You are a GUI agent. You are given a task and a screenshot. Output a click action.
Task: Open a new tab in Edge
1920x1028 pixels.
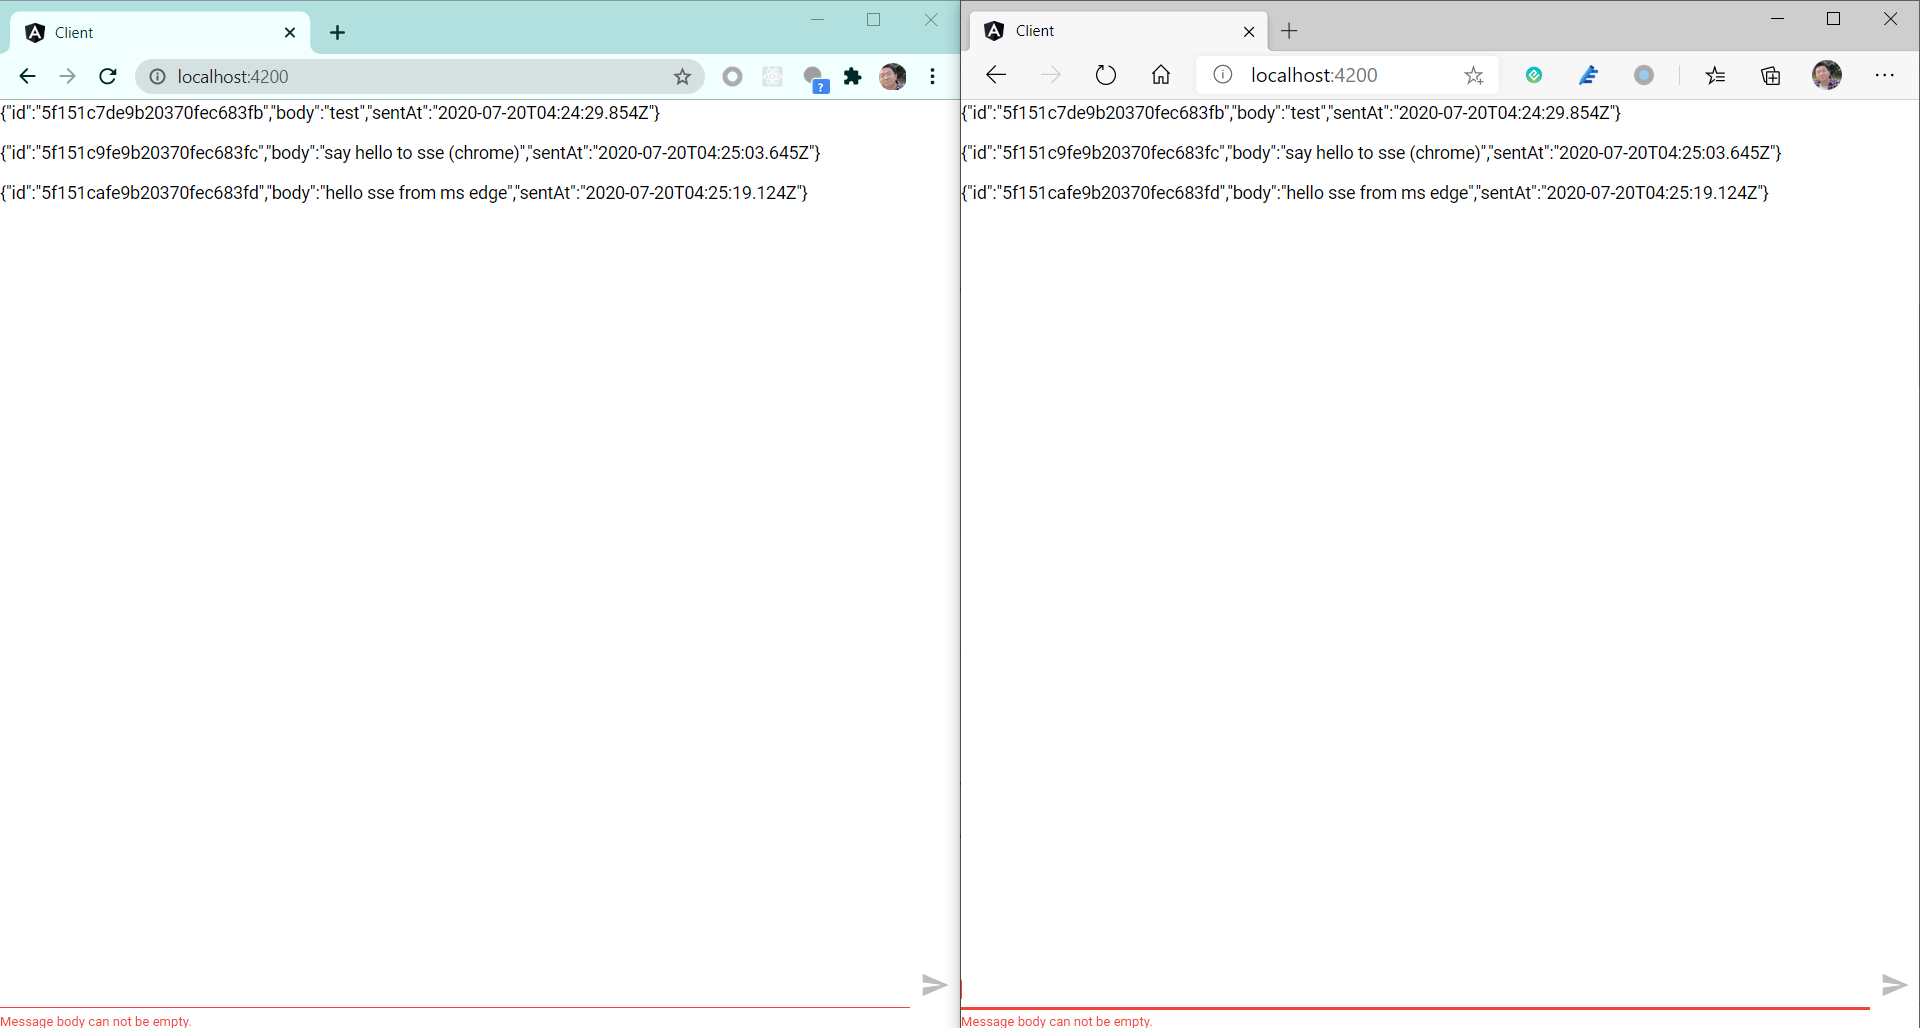tap(1289, 31)
